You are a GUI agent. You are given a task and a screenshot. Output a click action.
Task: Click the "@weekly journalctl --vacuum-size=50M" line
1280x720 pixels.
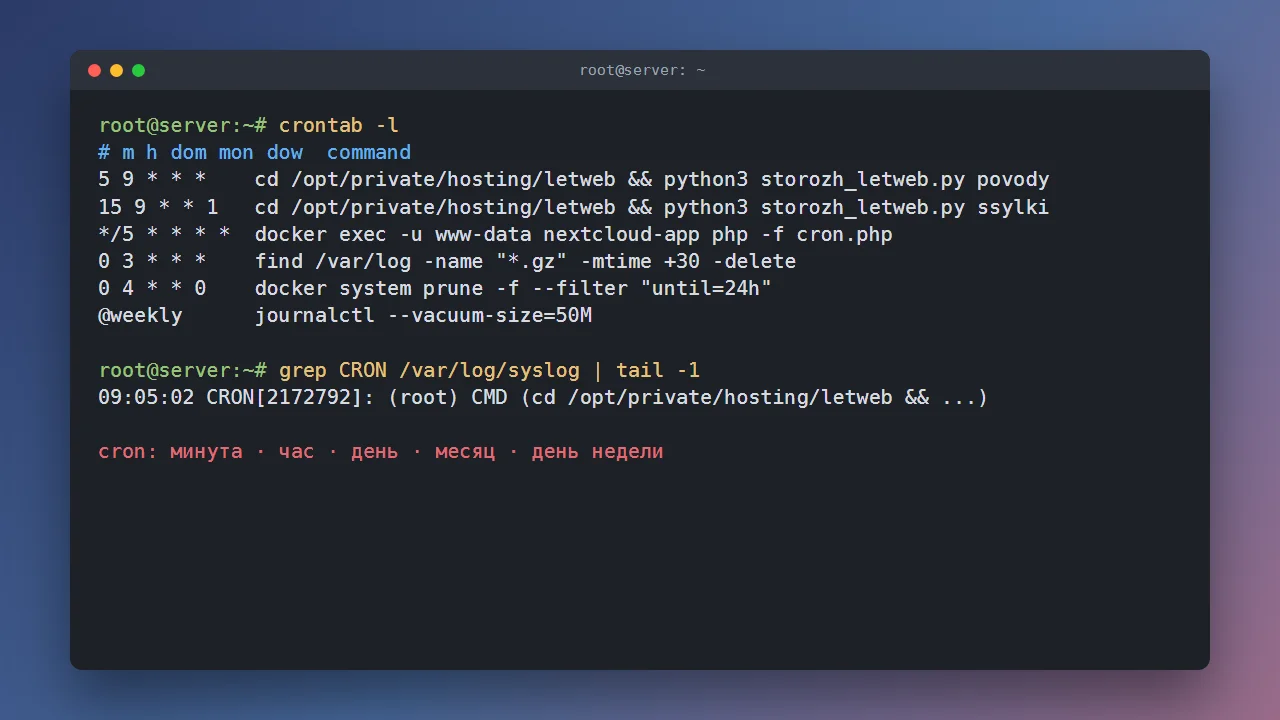(x=345, y=315)
